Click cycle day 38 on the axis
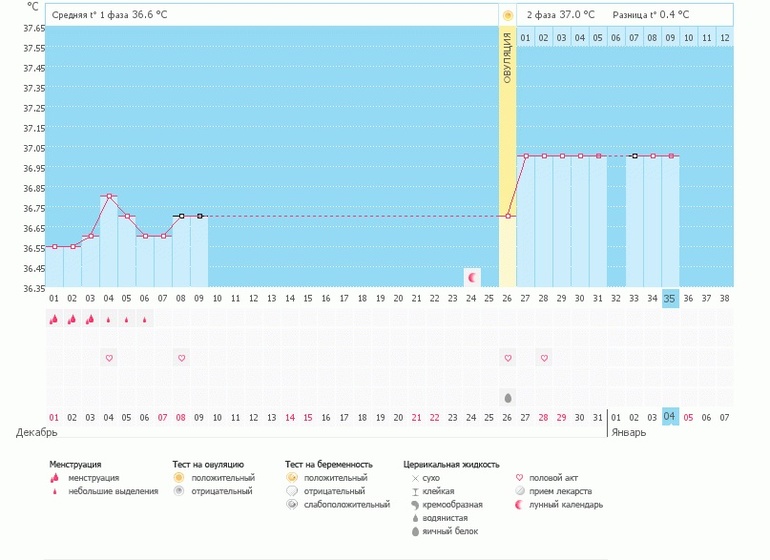 click(x=724, y=298)
